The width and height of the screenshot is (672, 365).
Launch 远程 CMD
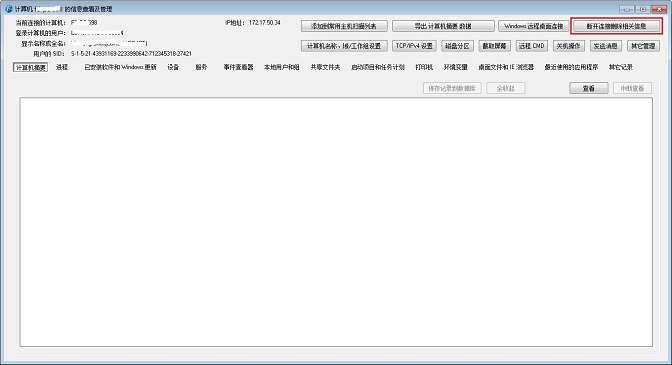click(x=531, y=46)
